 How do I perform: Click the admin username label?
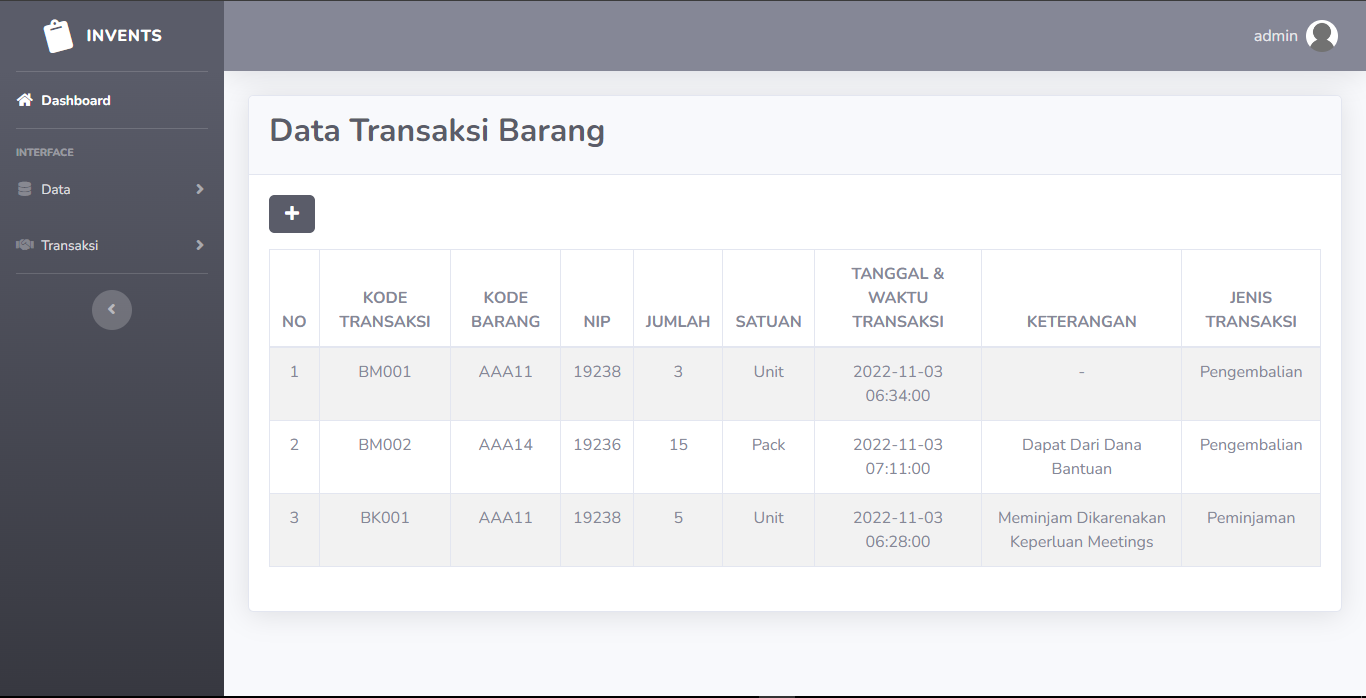pyautogui.click(x=1274, y=35)
